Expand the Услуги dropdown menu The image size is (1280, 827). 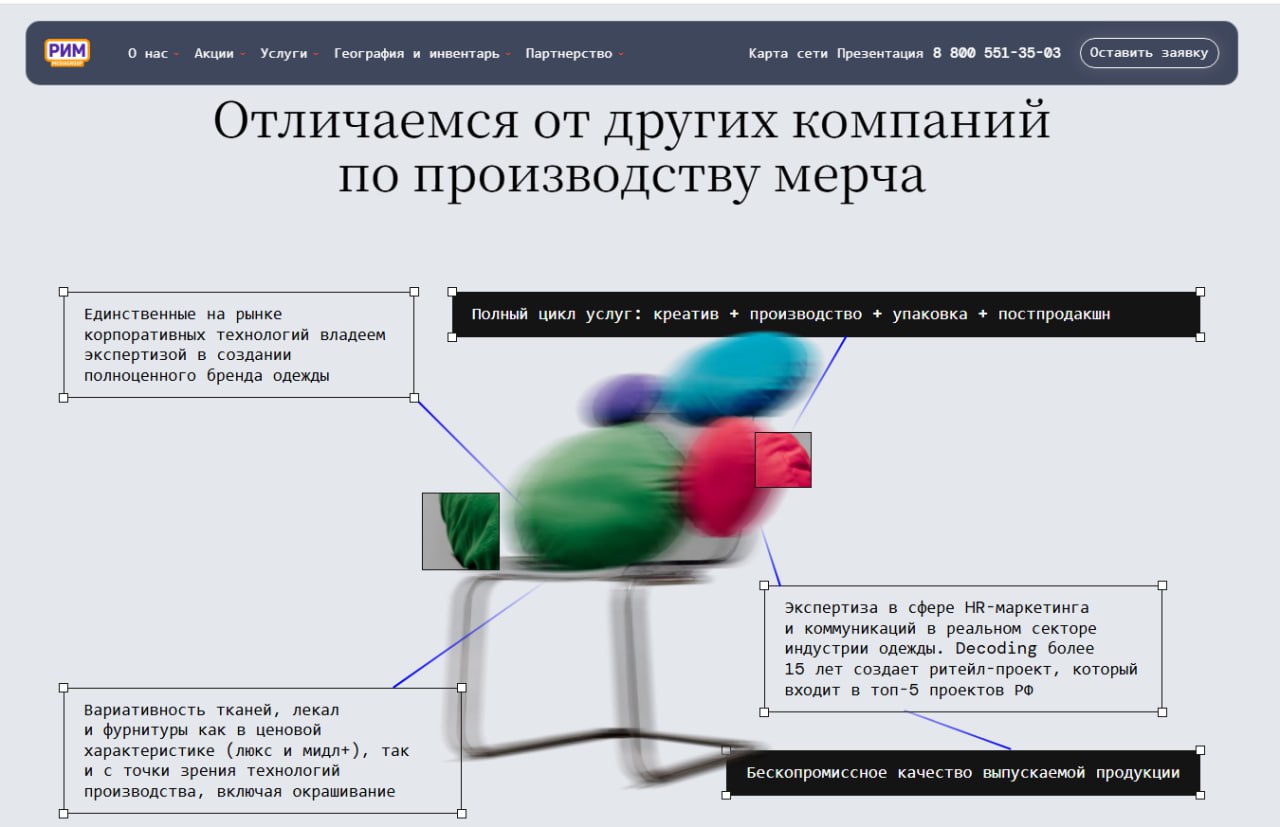click(x=289, y=54)
